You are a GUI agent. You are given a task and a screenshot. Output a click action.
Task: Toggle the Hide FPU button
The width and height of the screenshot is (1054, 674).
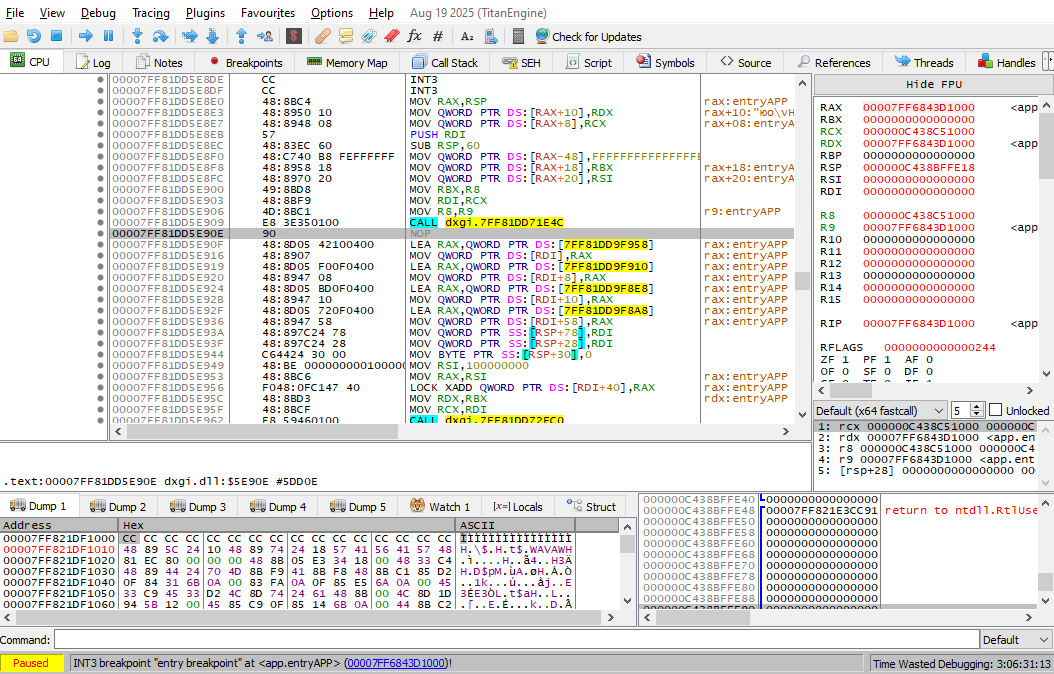click(932, 84)
